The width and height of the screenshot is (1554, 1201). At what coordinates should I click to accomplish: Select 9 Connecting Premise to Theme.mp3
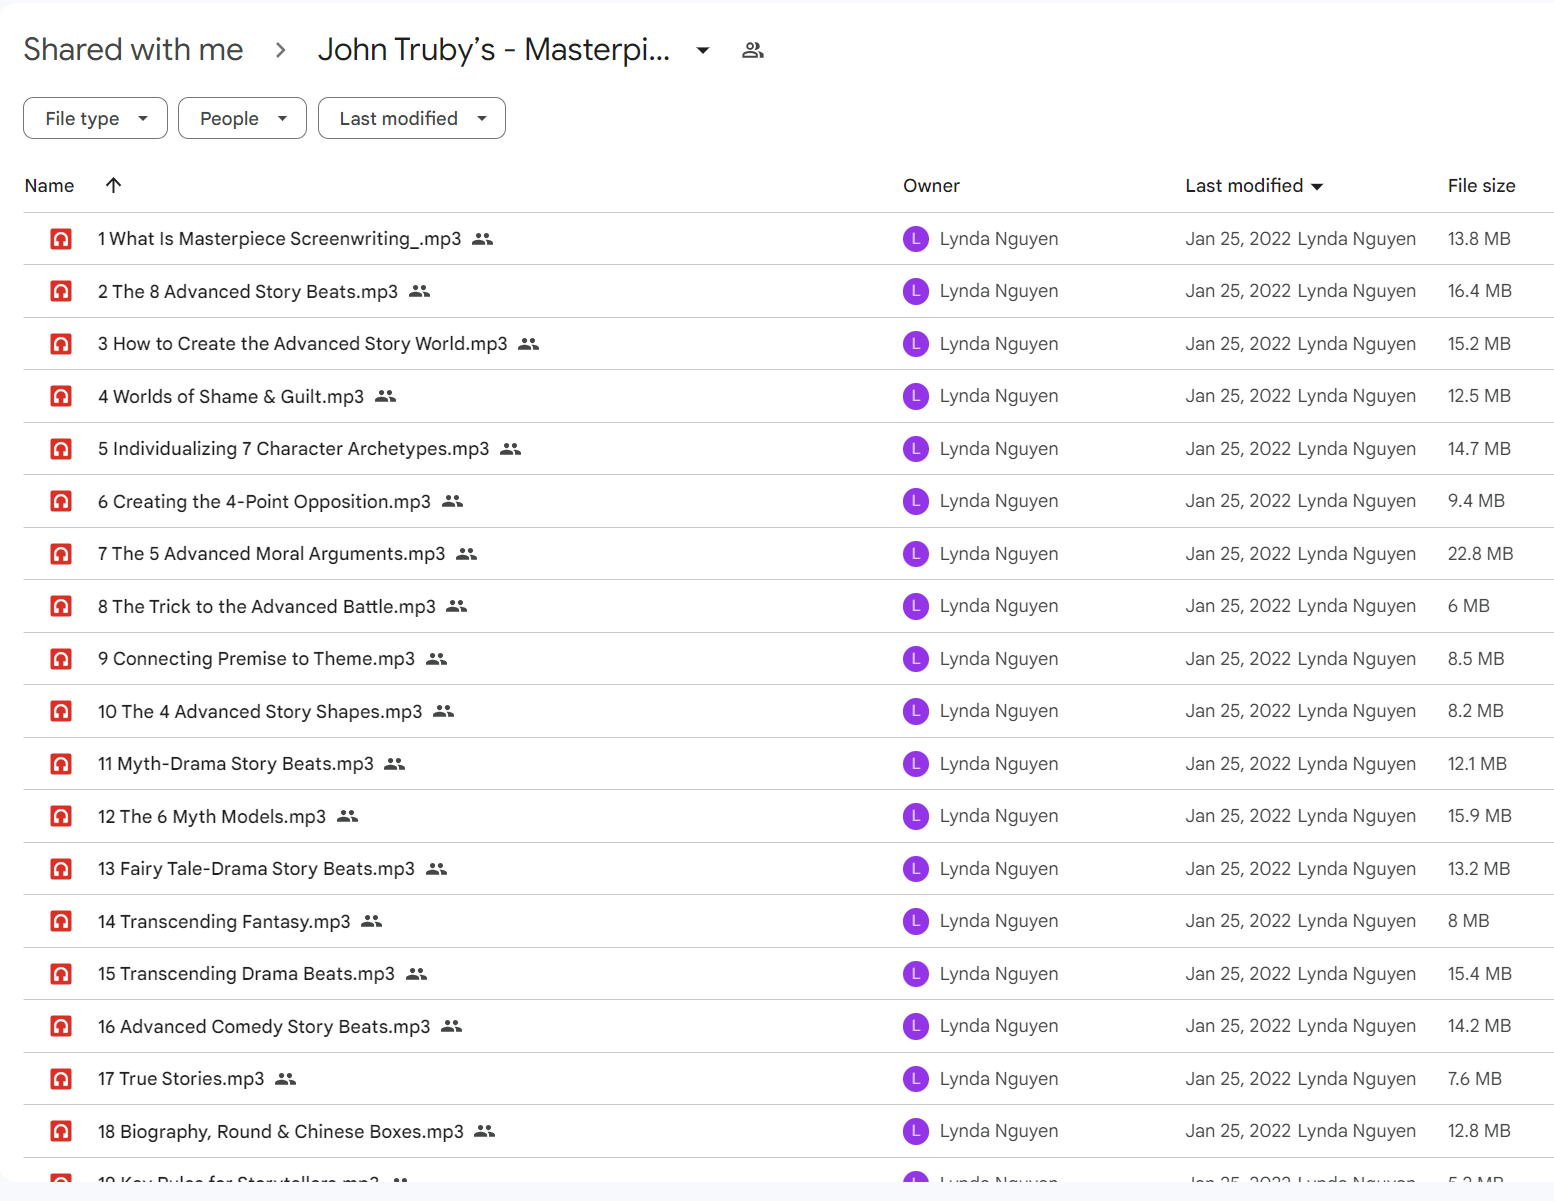pyautogui.click(x=256, y=659)
